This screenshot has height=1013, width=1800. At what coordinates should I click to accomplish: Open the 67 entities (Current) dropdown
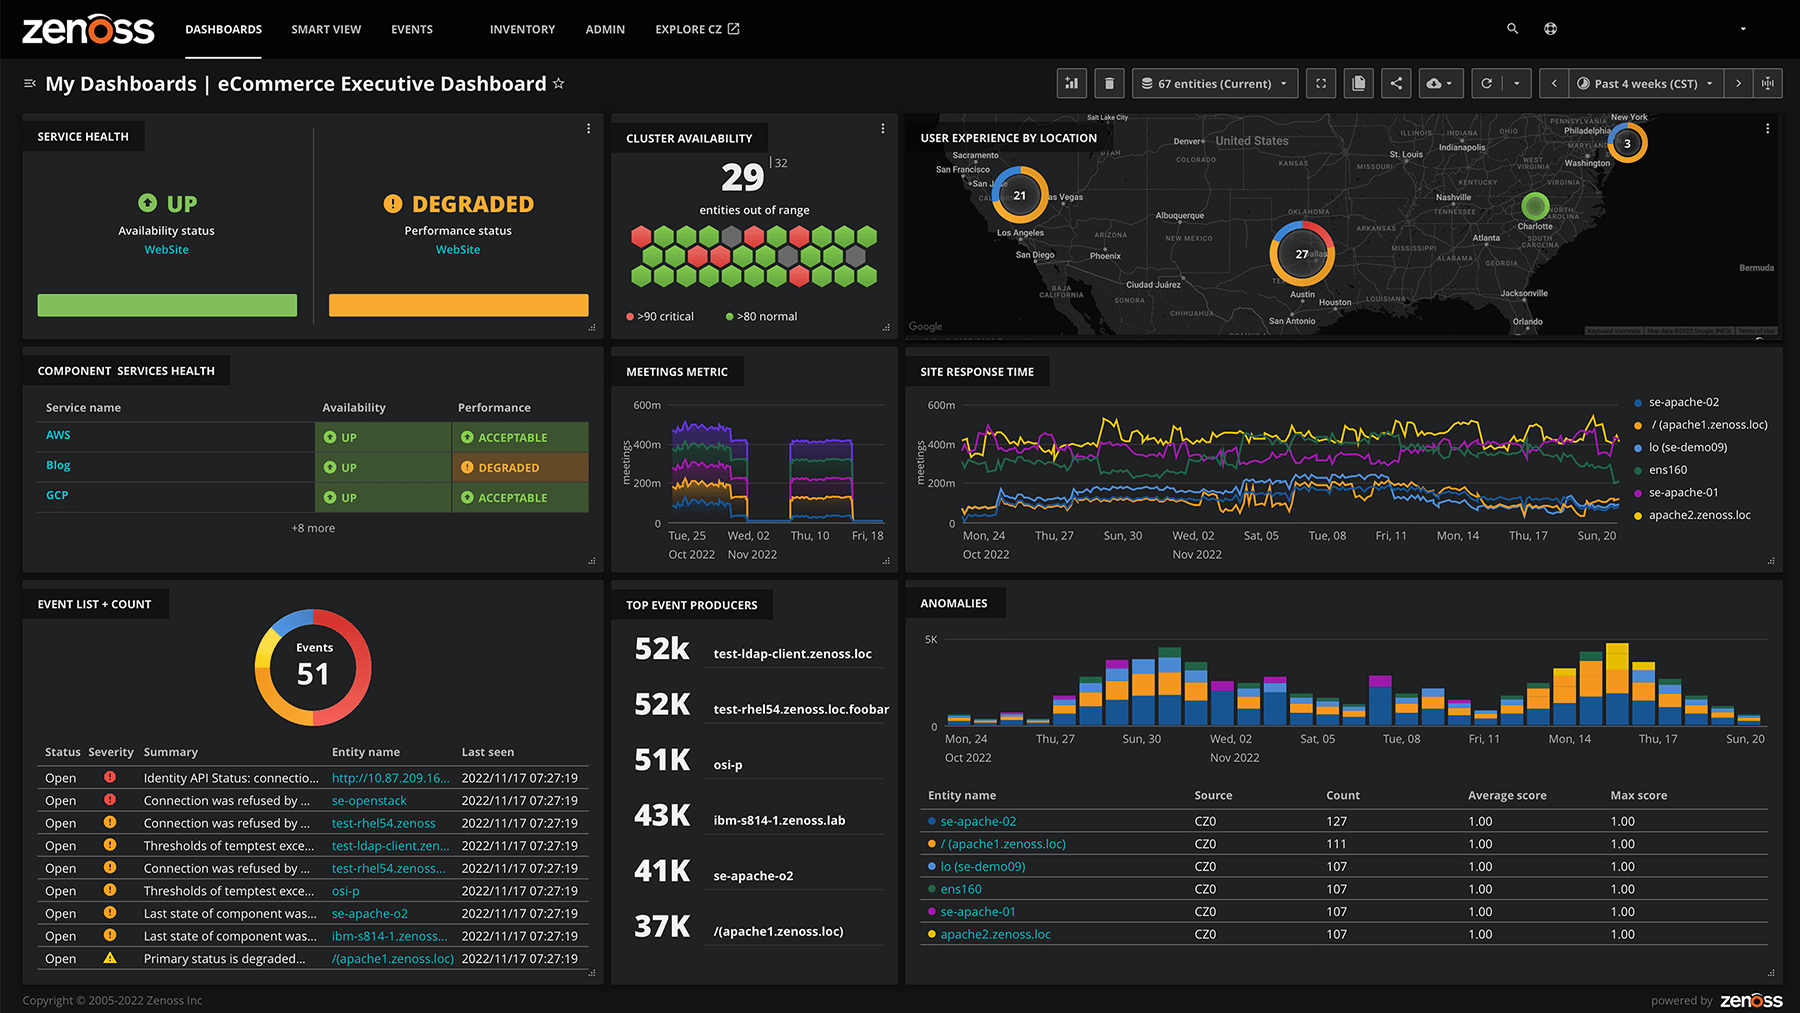[x=1215, y=84]
